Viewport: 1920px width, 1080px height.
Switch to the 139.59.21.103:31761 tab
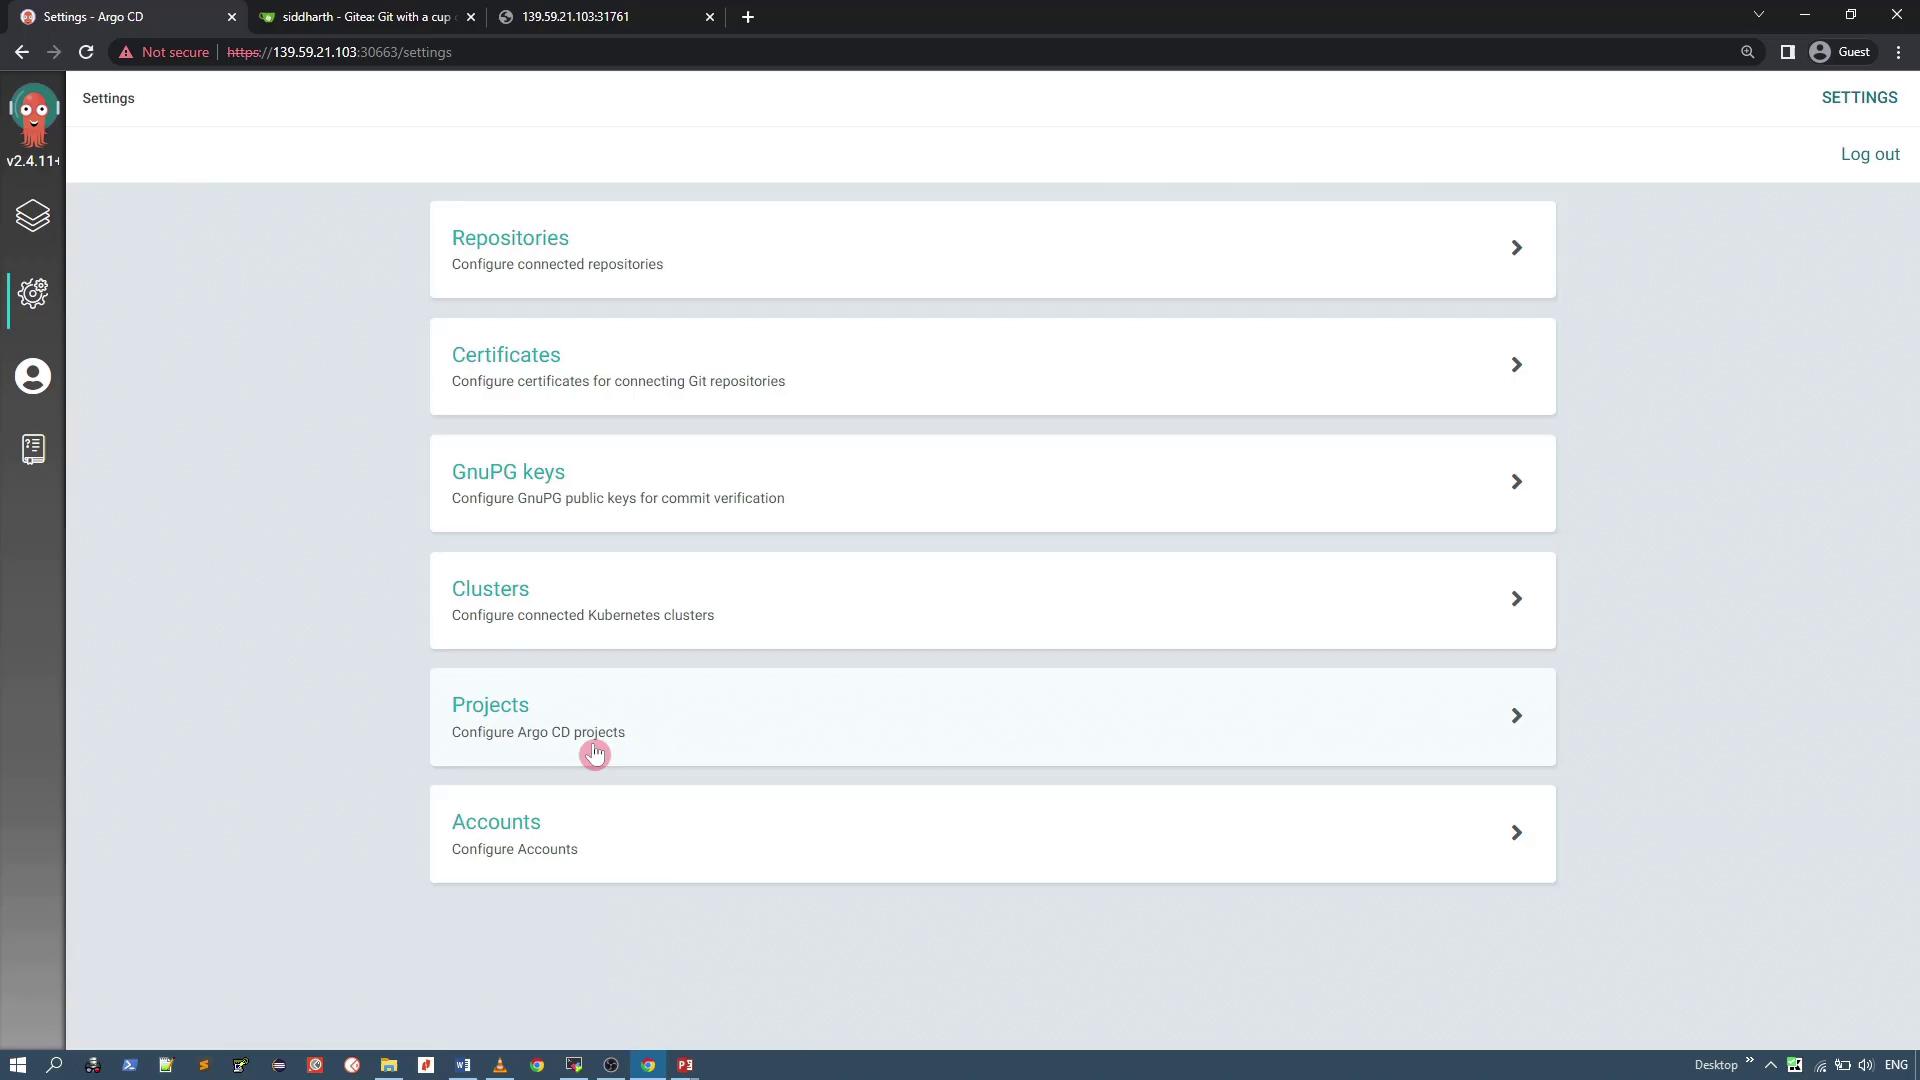[x=575, y=17]
